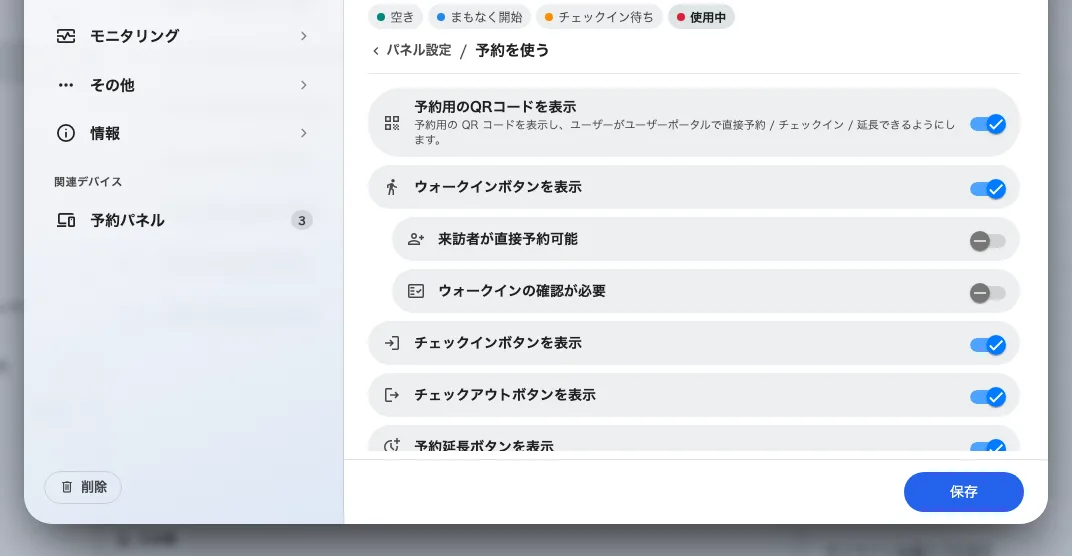Select the チェックイン待ち status chip
This screenshot has width=1072, height=556.
tap(599, 17)
